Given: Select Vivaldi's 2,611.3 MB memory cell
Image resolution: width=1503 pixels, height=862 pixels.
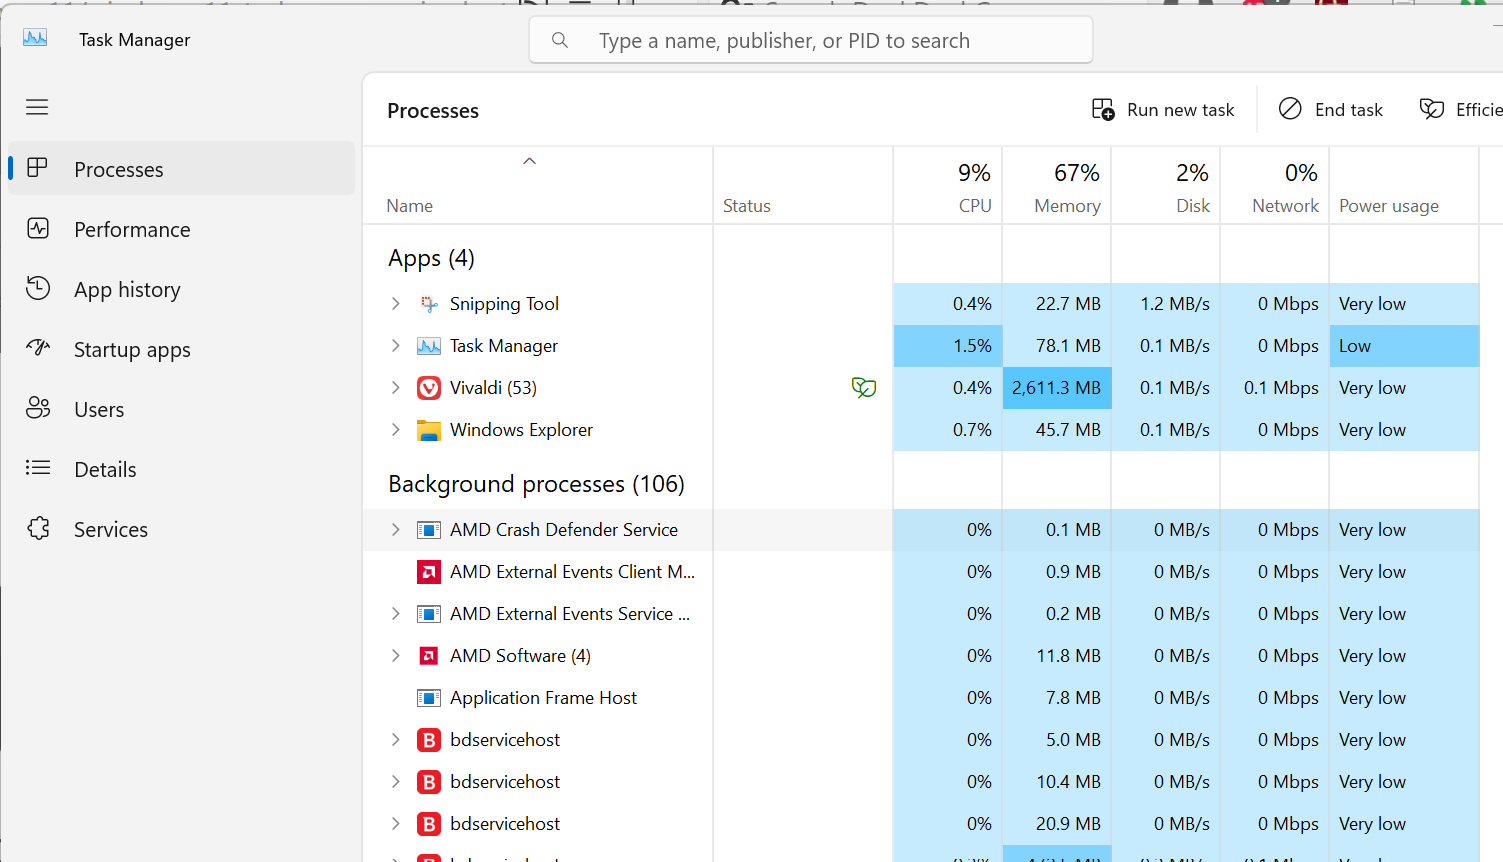Looking at the screenshot, I should pos(1057,388).
